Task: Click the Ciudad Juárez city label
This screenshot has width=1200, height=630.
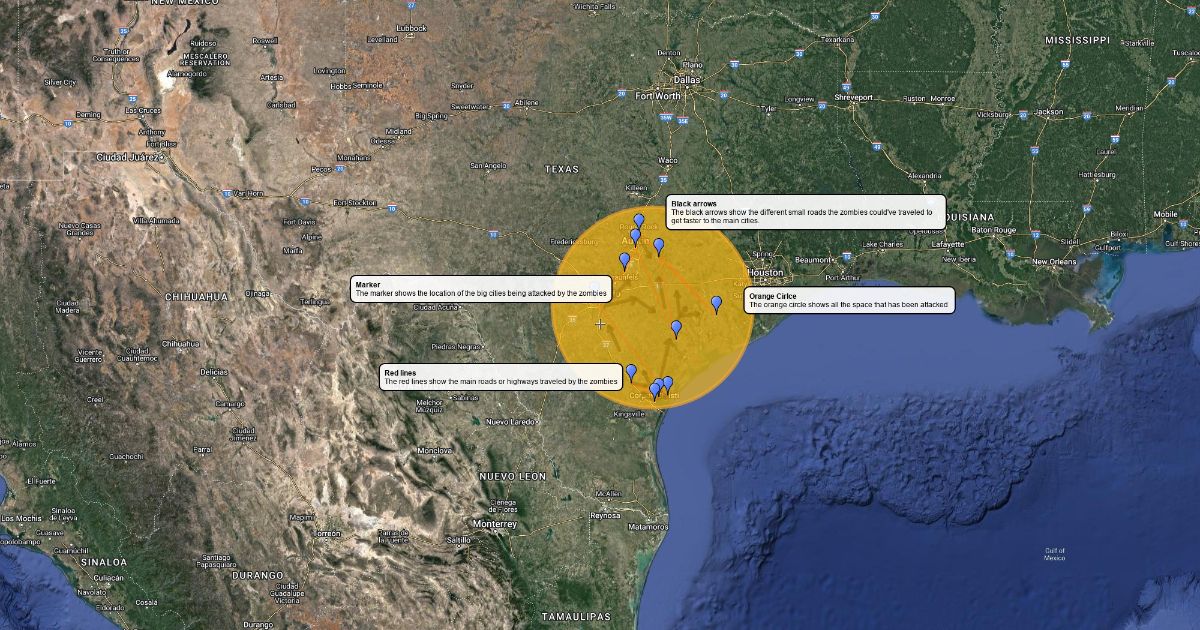Action: [x=130, y=157]
